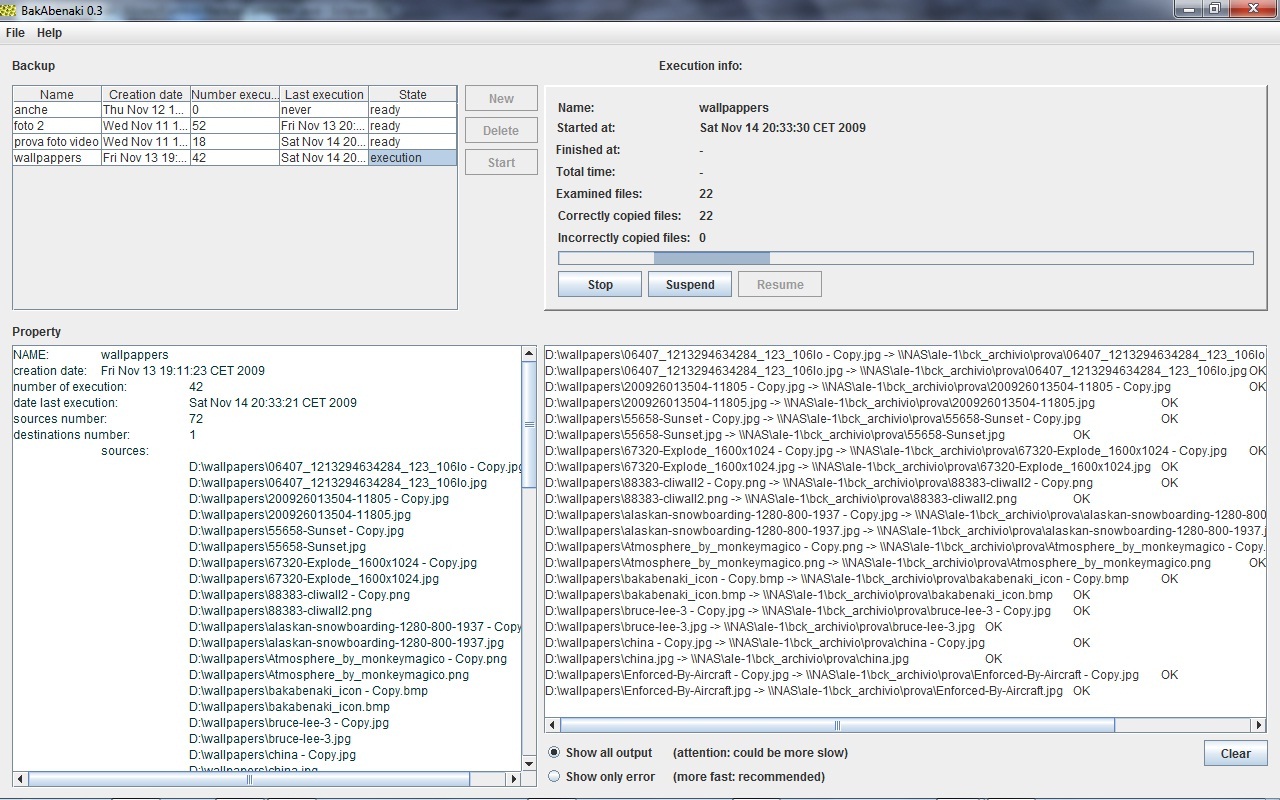Select the 'foto 2' backup row

(235, 126)
